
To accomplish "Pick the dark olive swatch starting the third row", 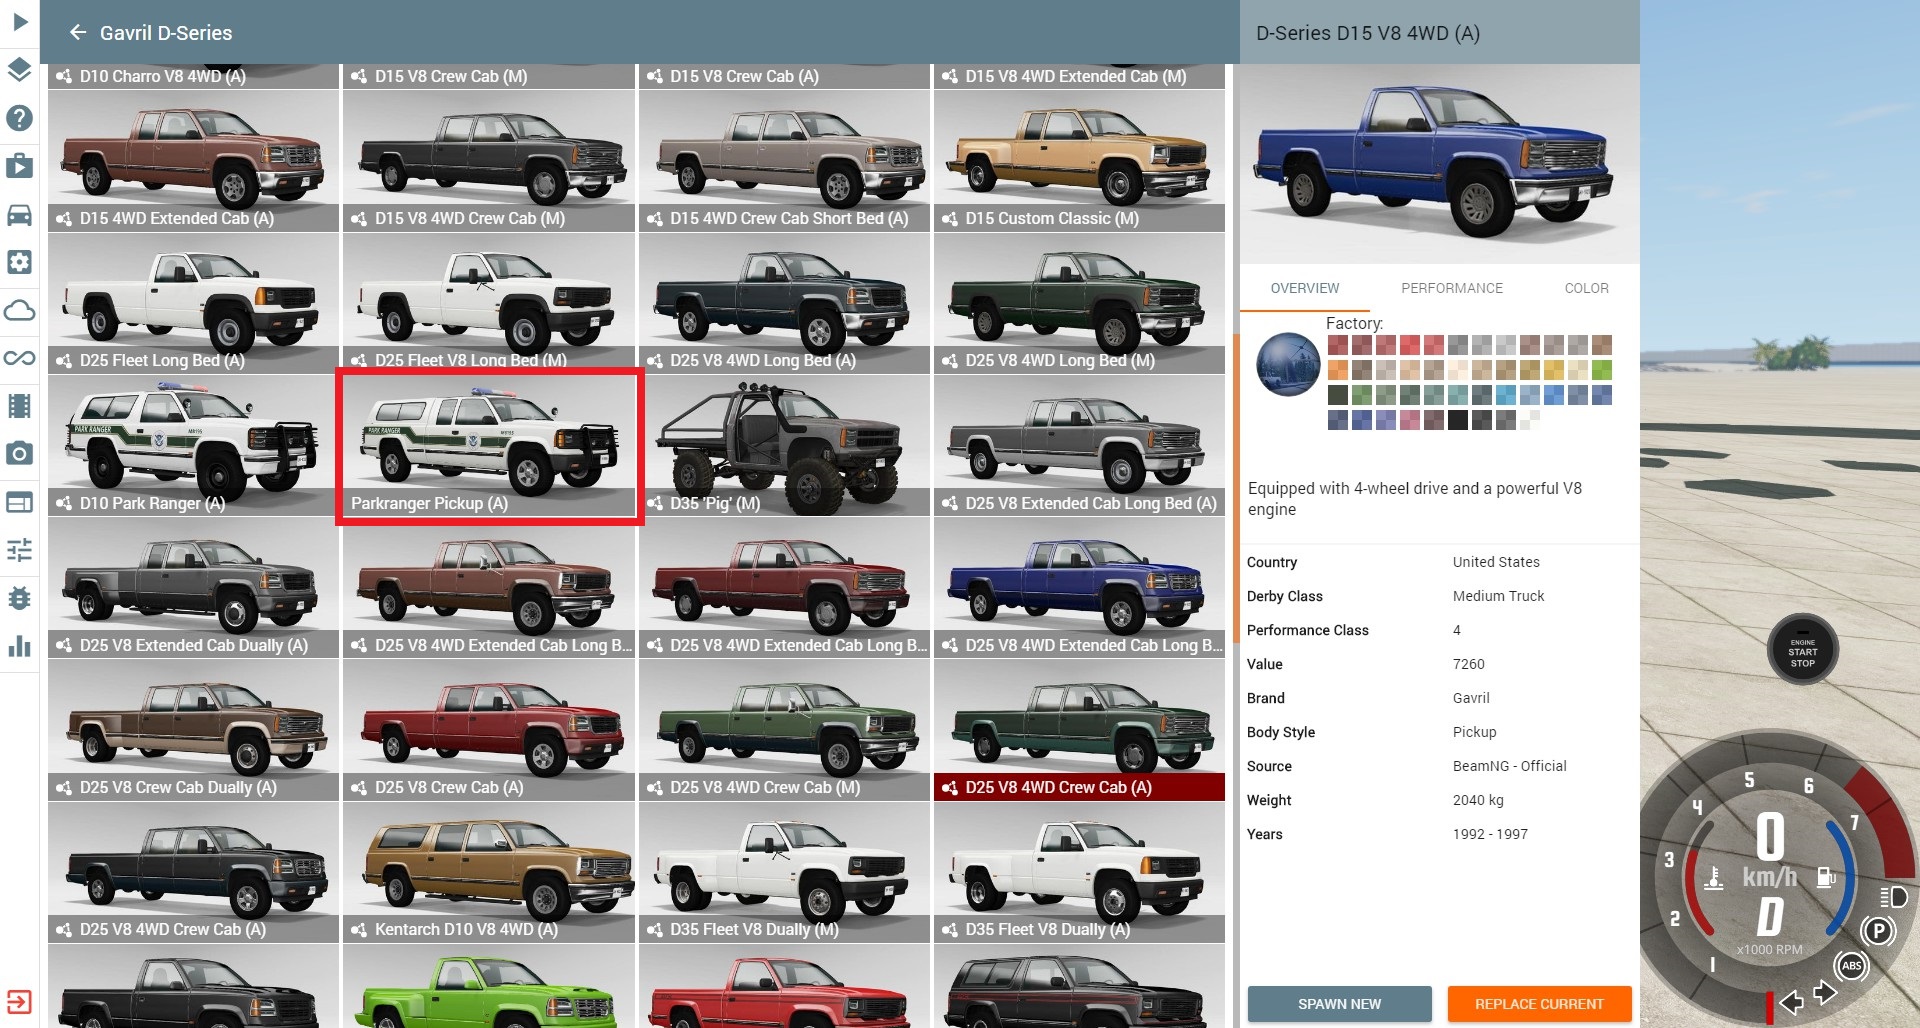I will 1337,395.
